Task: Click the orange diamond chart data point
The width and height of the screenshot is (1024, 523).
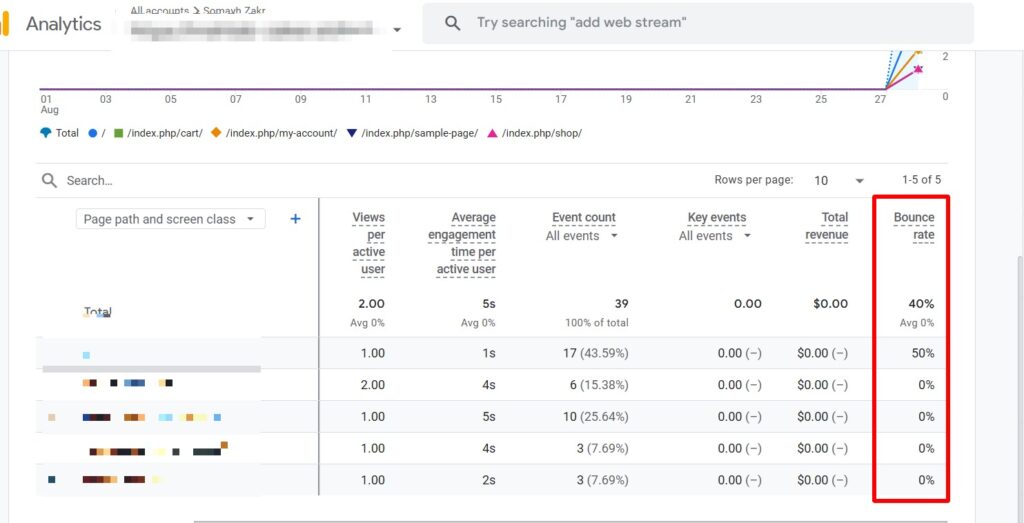Action: coord(918,50)
